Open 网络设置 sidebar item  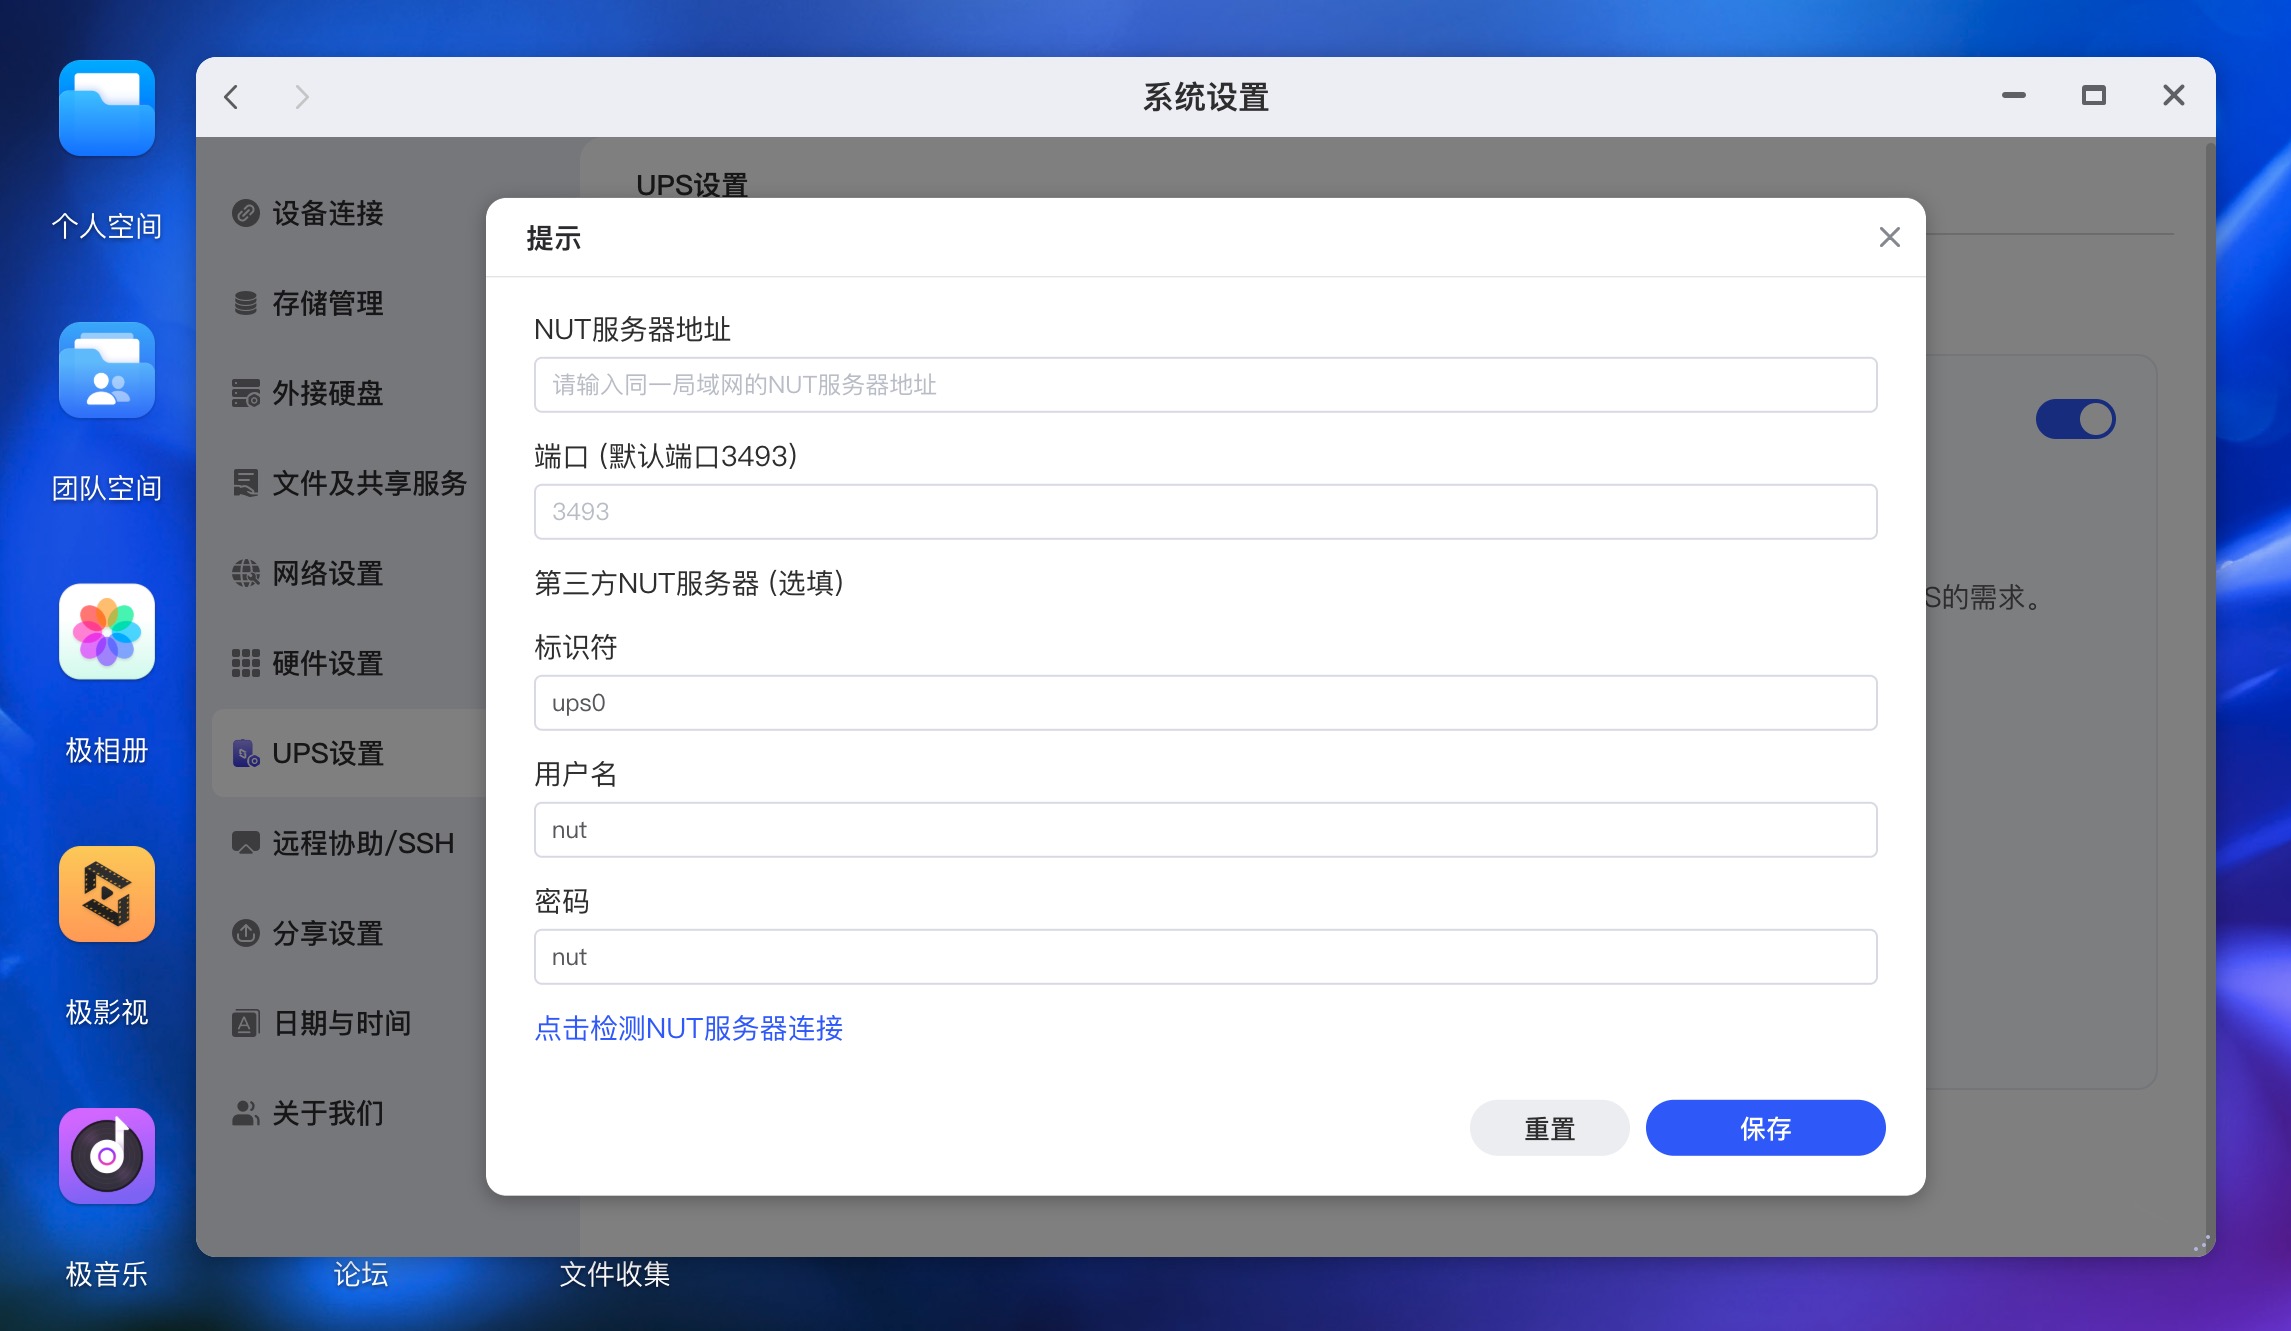pyautogui.click(x=327, y=573)
